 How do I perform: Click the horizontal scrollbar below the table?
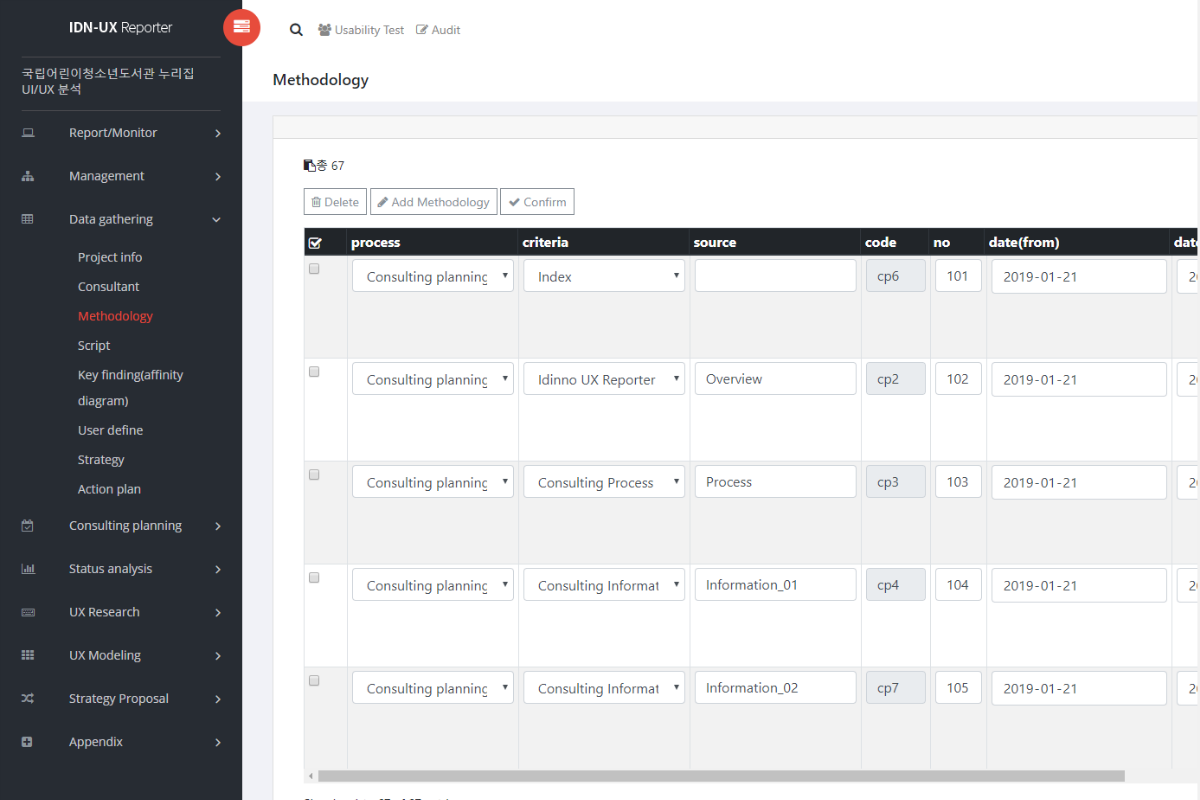[720, 776]
